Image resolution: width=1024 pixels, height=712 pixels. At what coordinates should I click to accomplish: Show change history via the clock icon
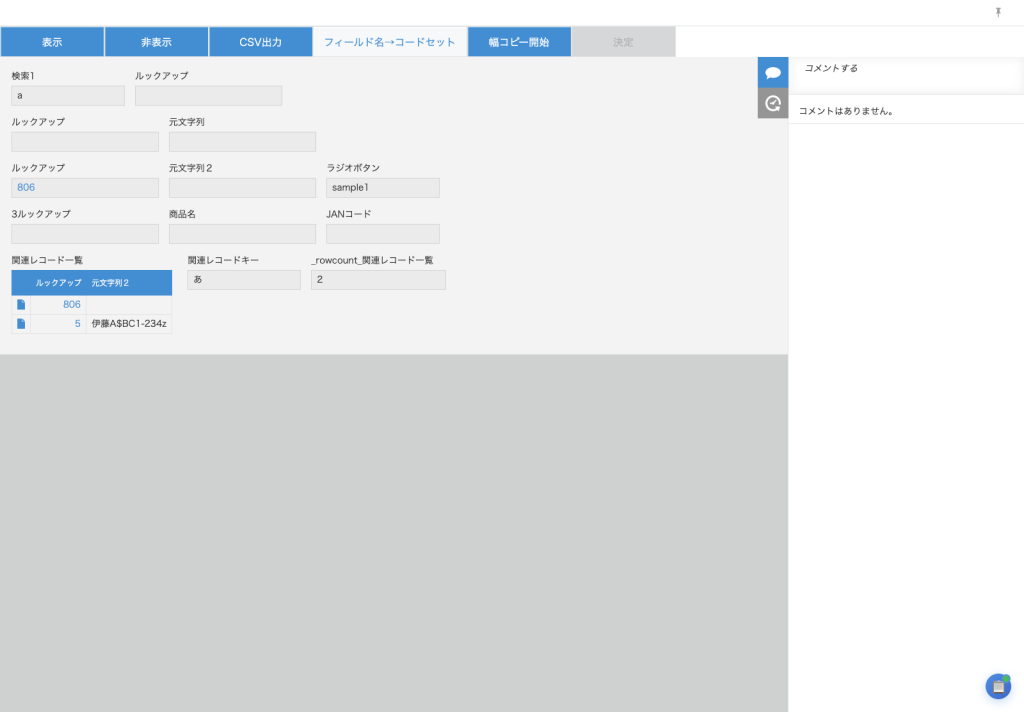[772, 103]
